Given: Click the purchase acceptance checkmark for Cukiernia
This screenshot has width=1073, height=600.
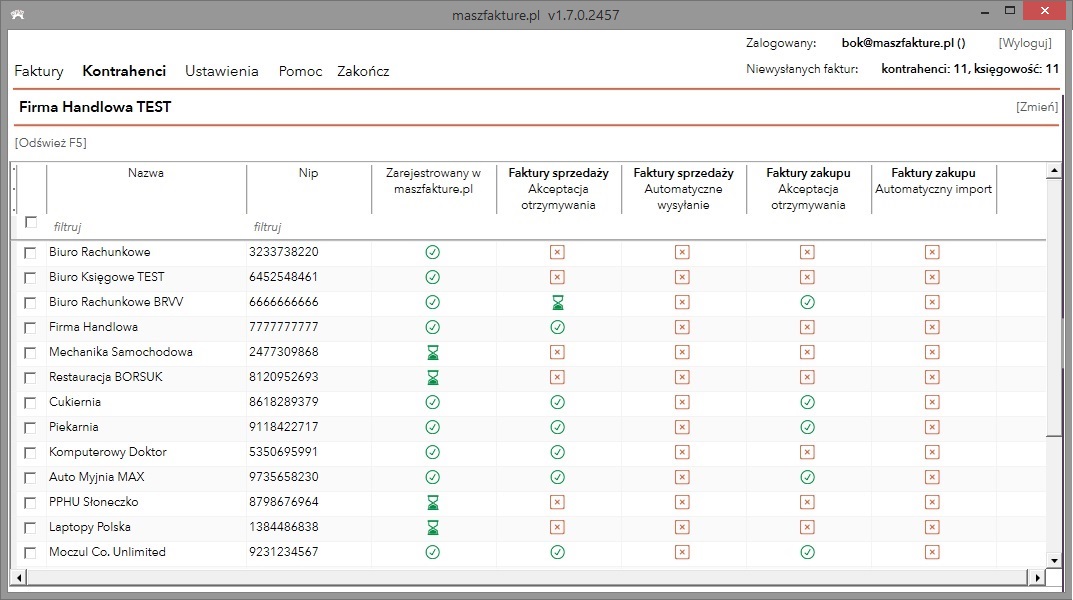Looking at the screenshot, I should [807, 402].
